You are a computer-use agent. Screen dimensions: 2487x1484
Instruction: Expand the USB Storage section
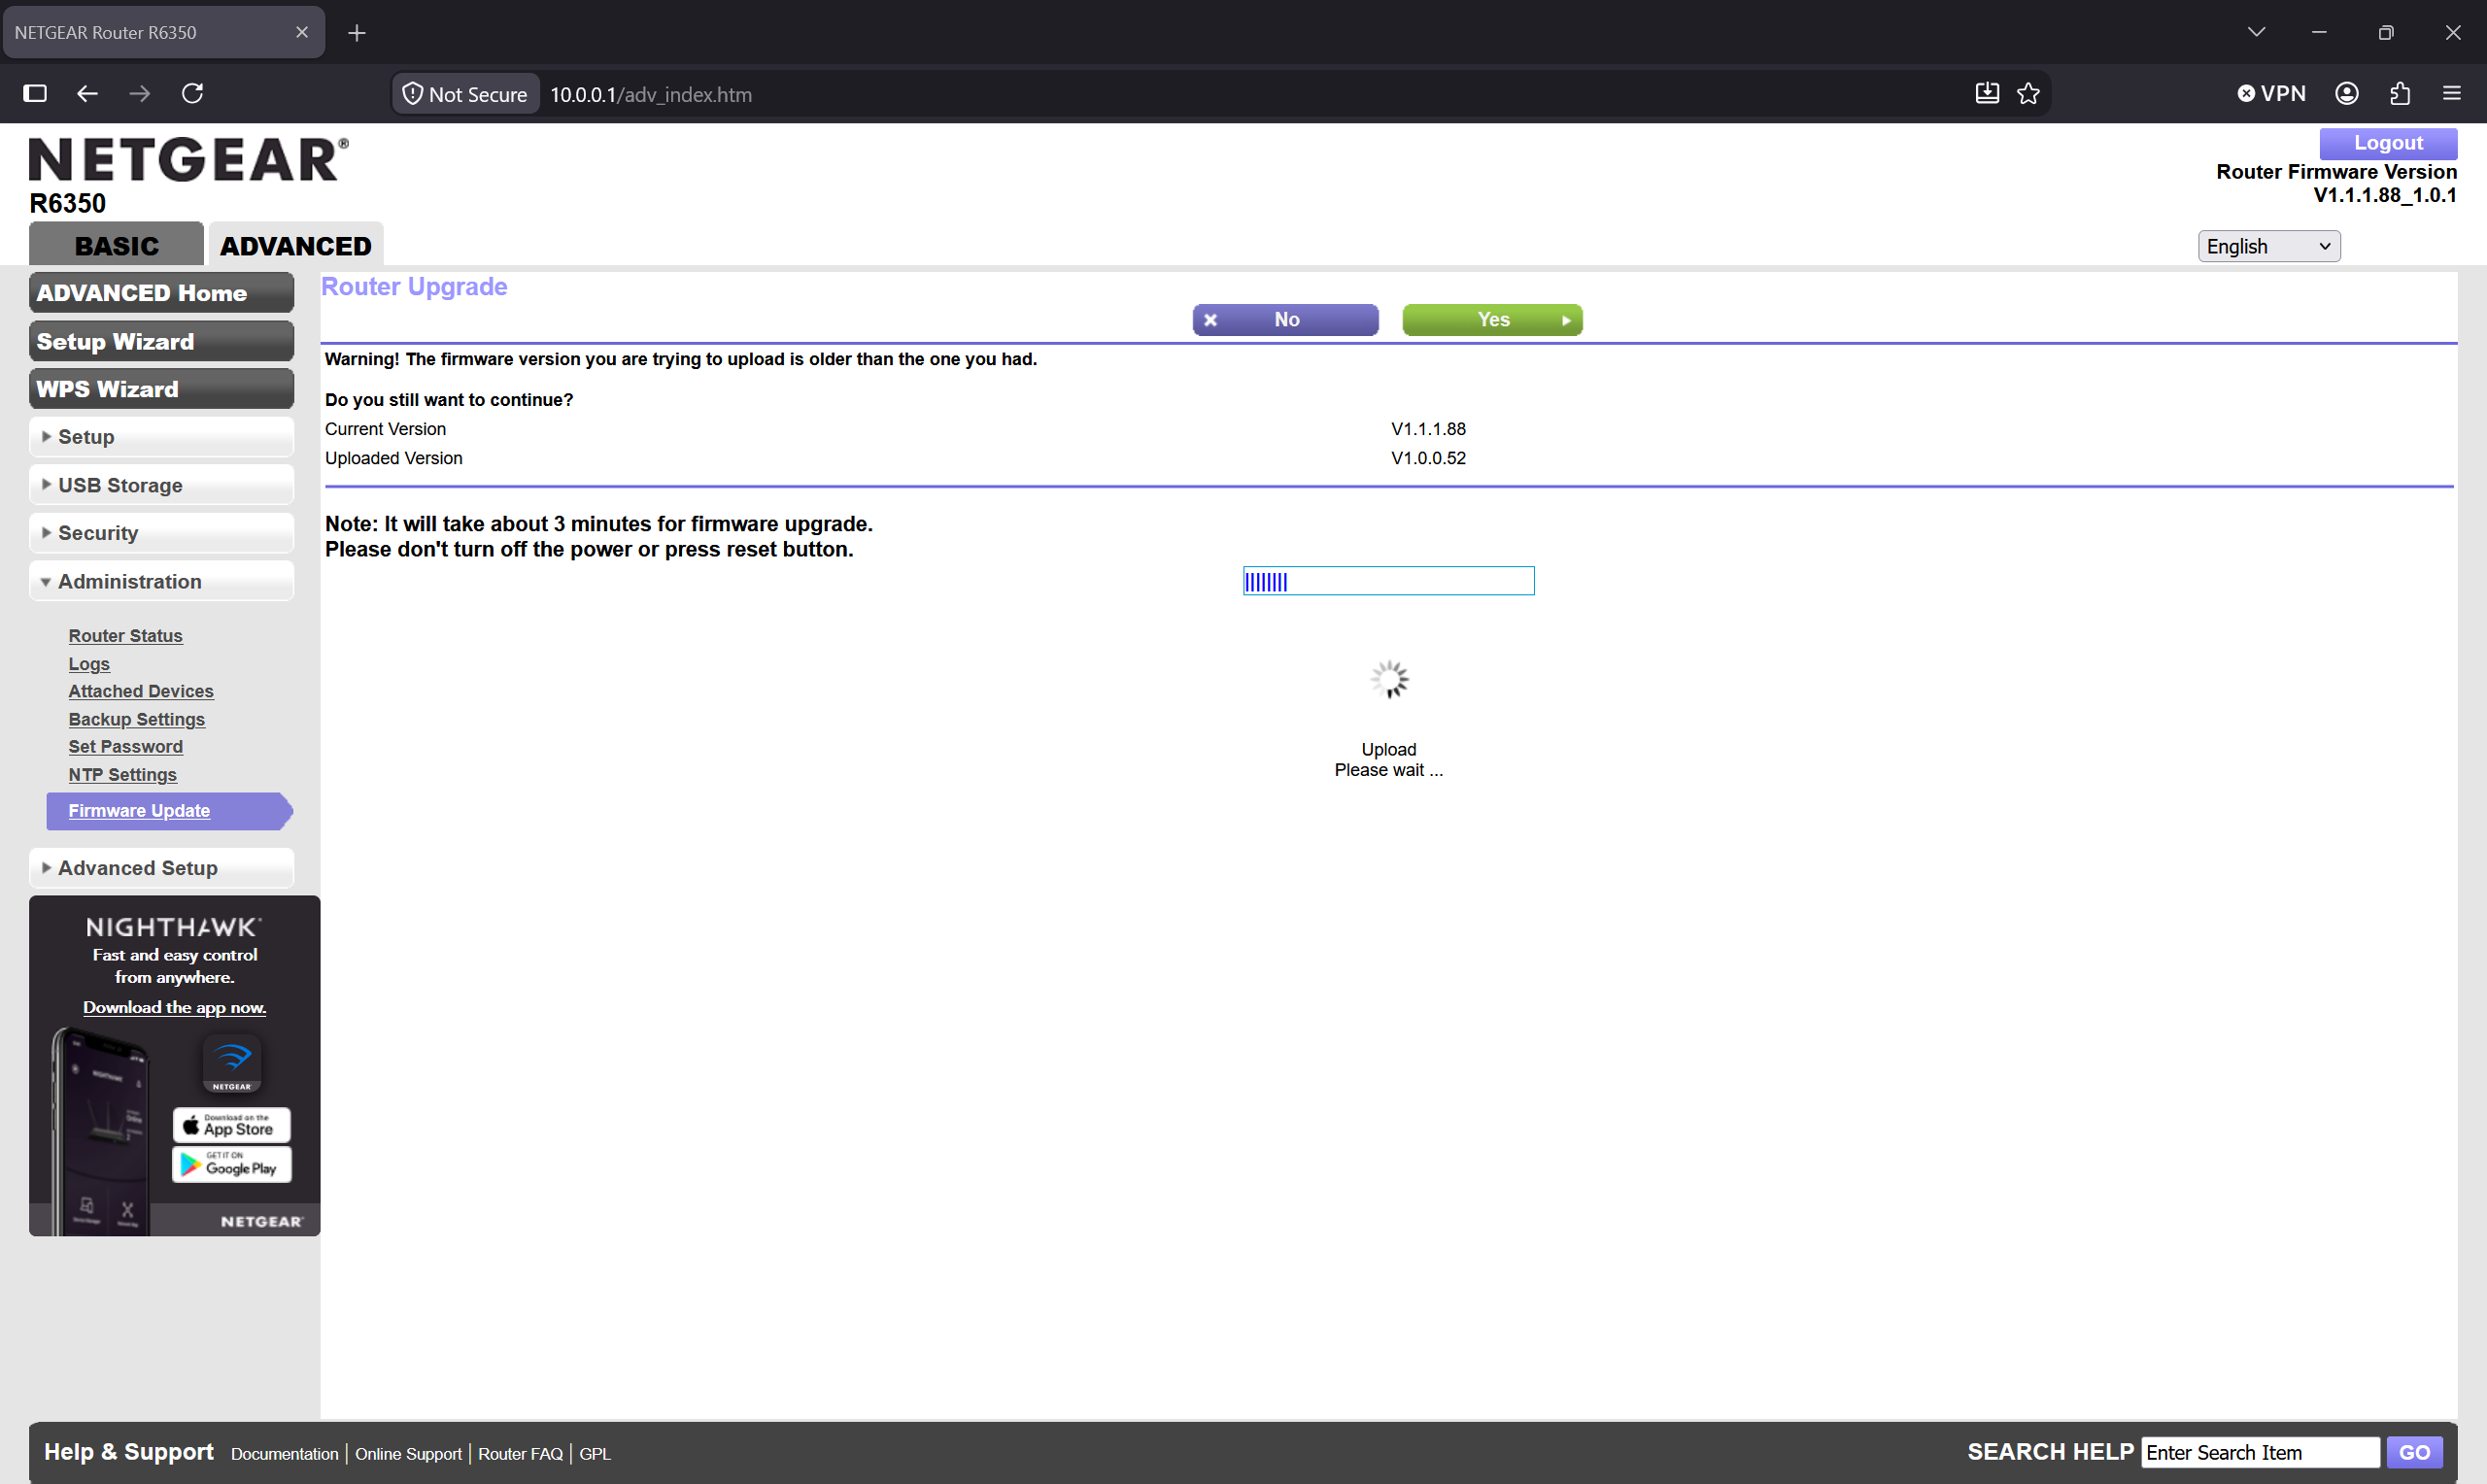[x=161, y=485]
